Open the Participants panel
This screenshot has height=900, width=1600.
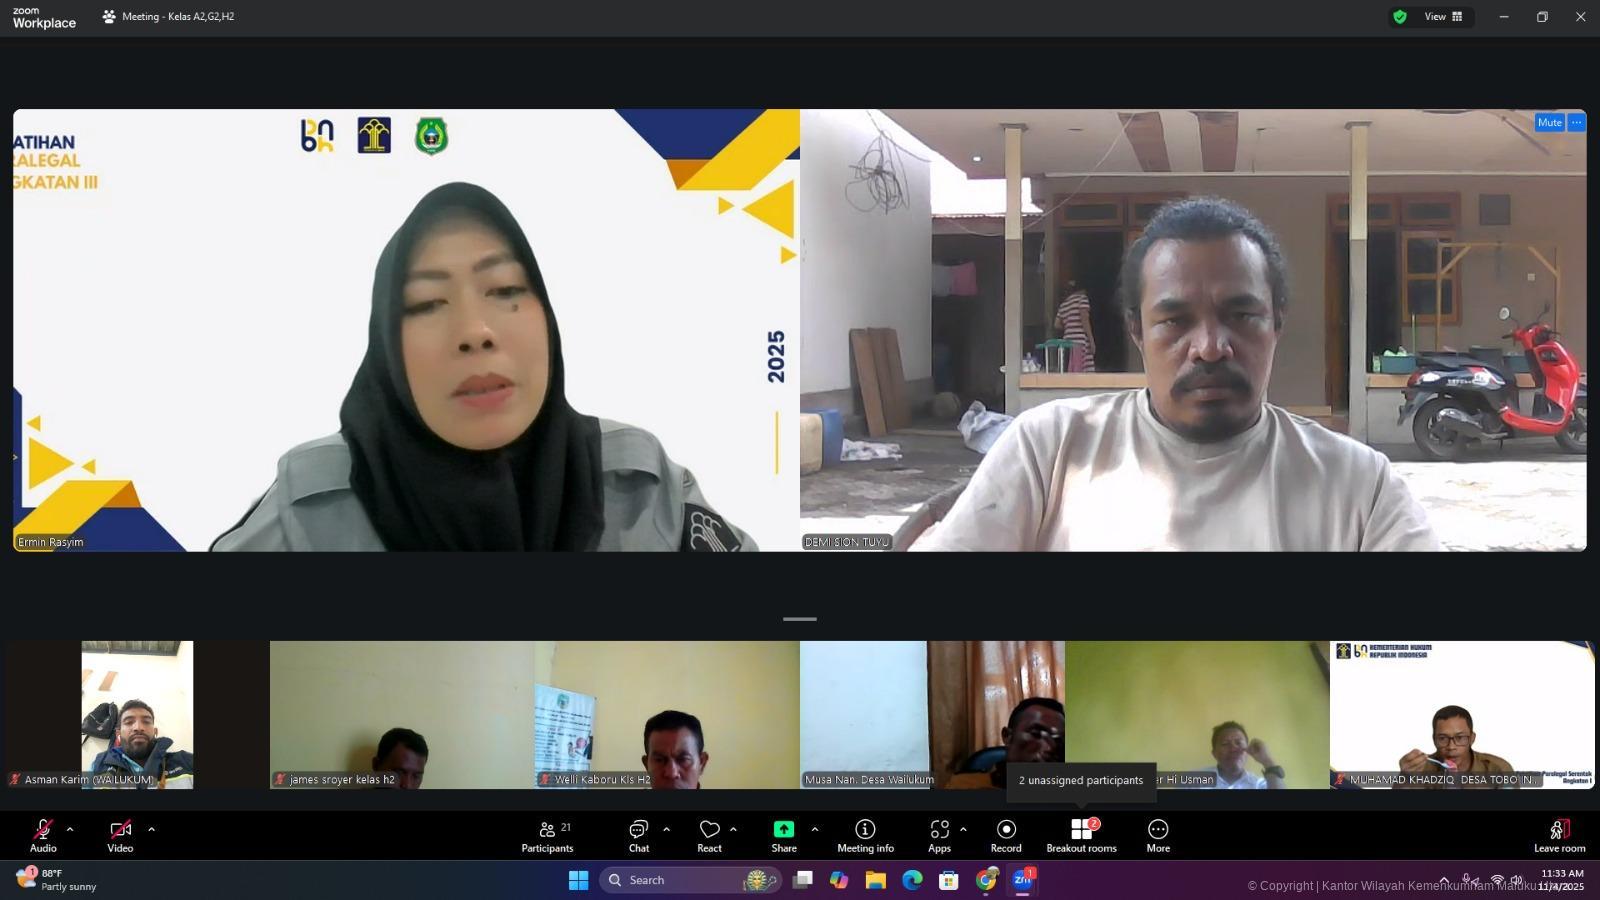pyautogui.click(x=547, y=836)
